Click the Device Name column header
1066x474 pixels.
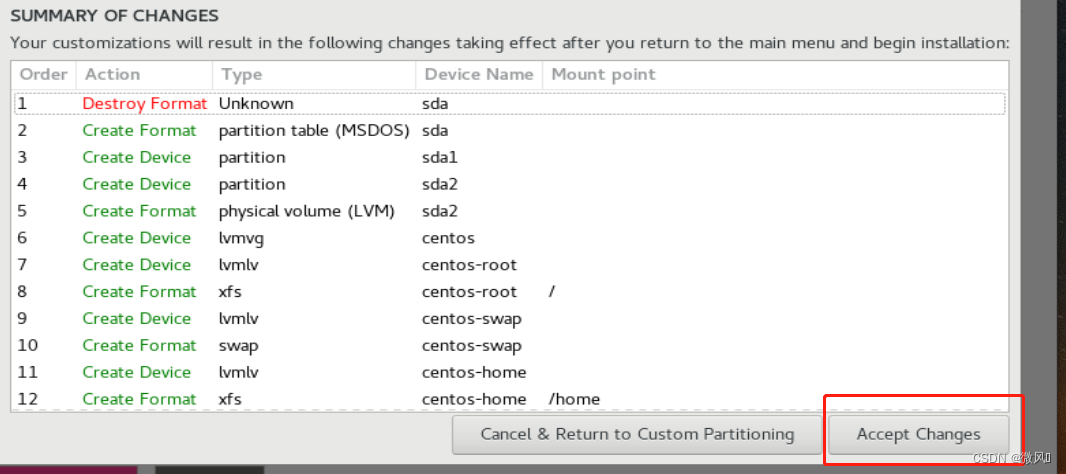(x=479, y=74)
